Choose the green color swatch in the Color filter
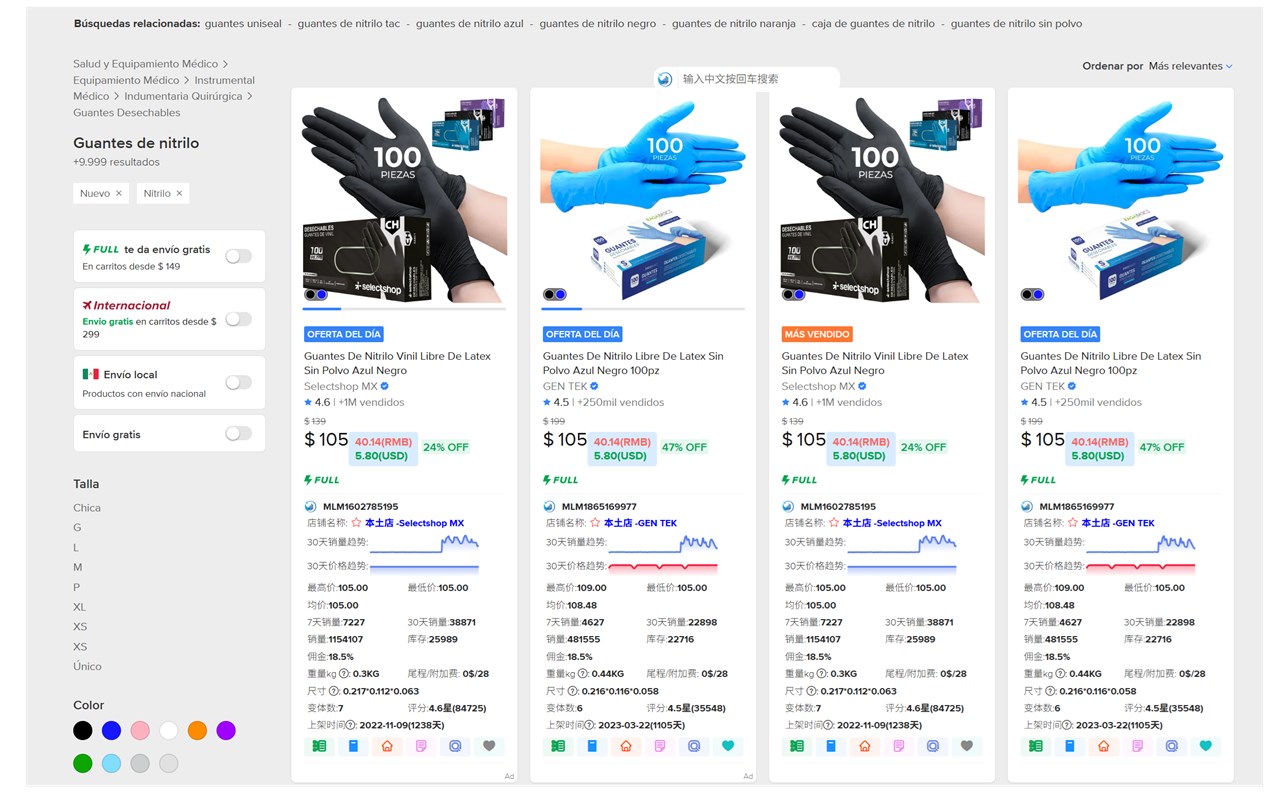Image resolution: width=1280 pixels, height=800 pixels. click(83, 764)
